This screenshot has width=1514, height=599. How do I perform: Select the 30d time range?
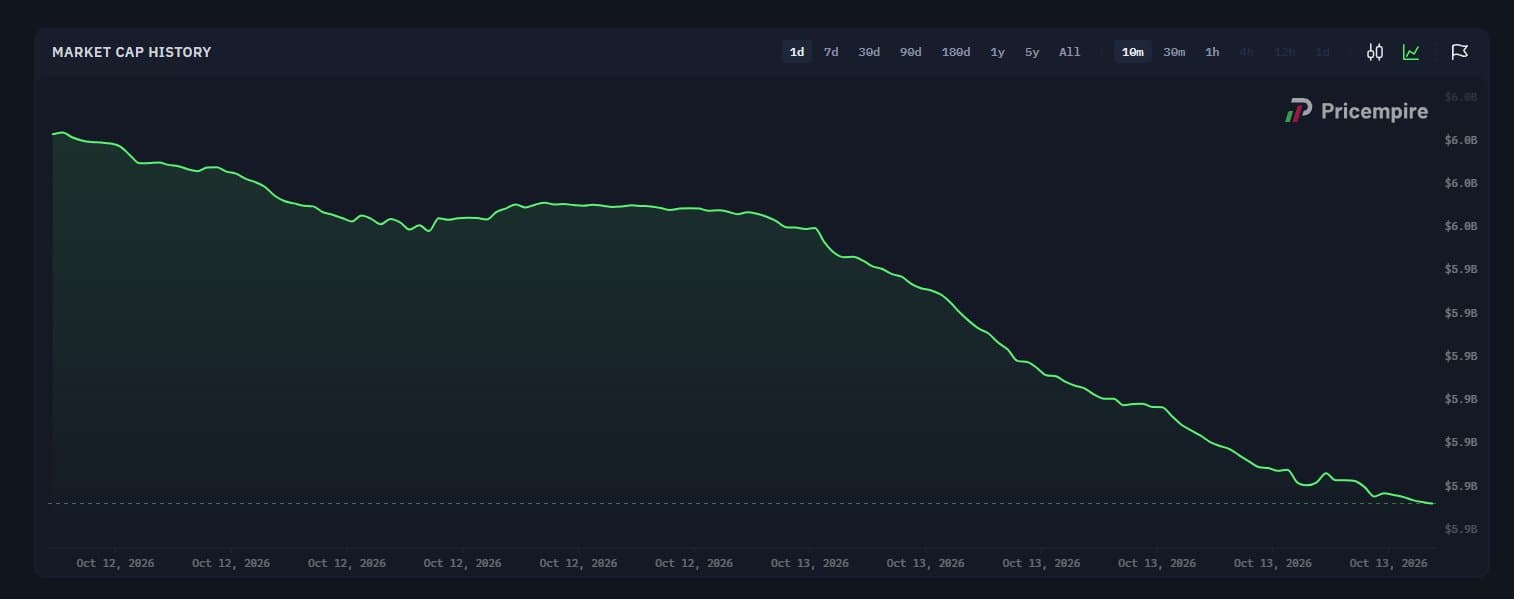(869, 52)
